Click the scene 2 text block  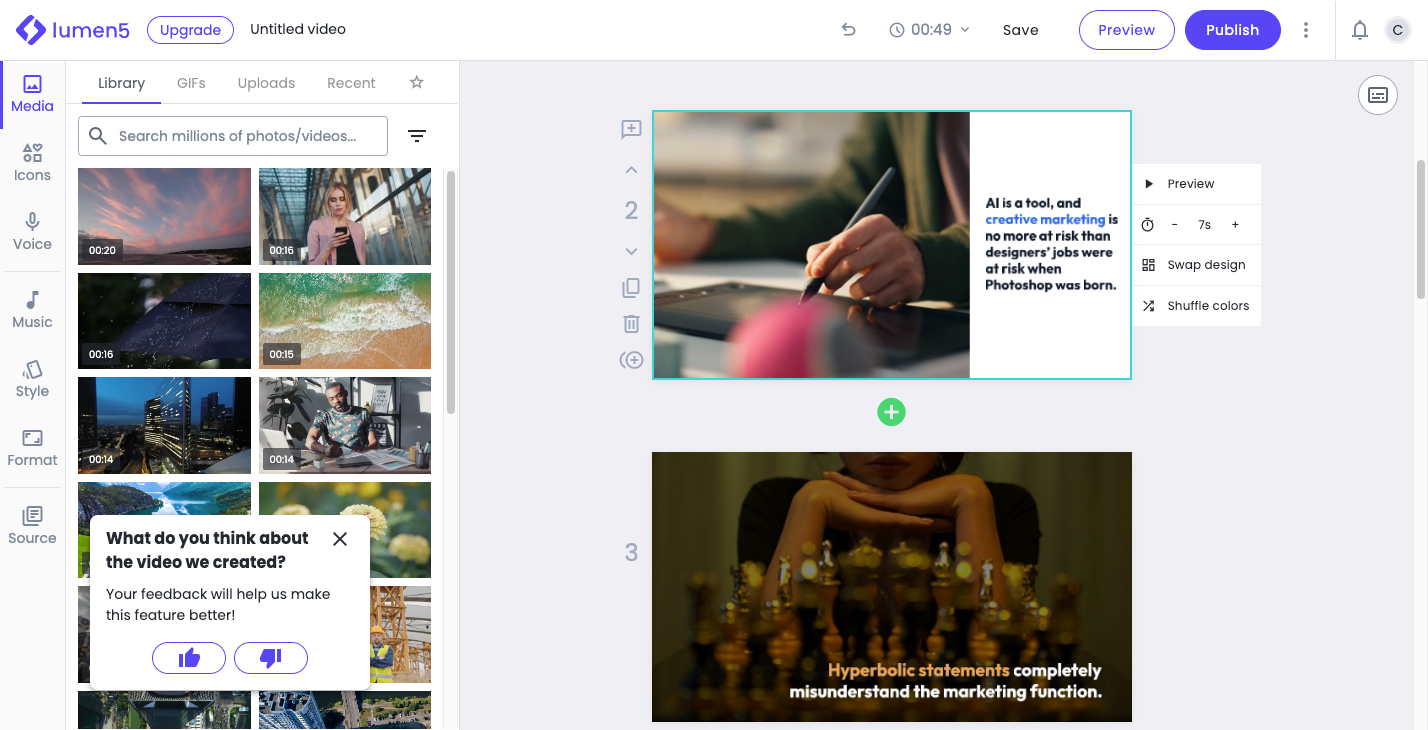click(1051, 244)
